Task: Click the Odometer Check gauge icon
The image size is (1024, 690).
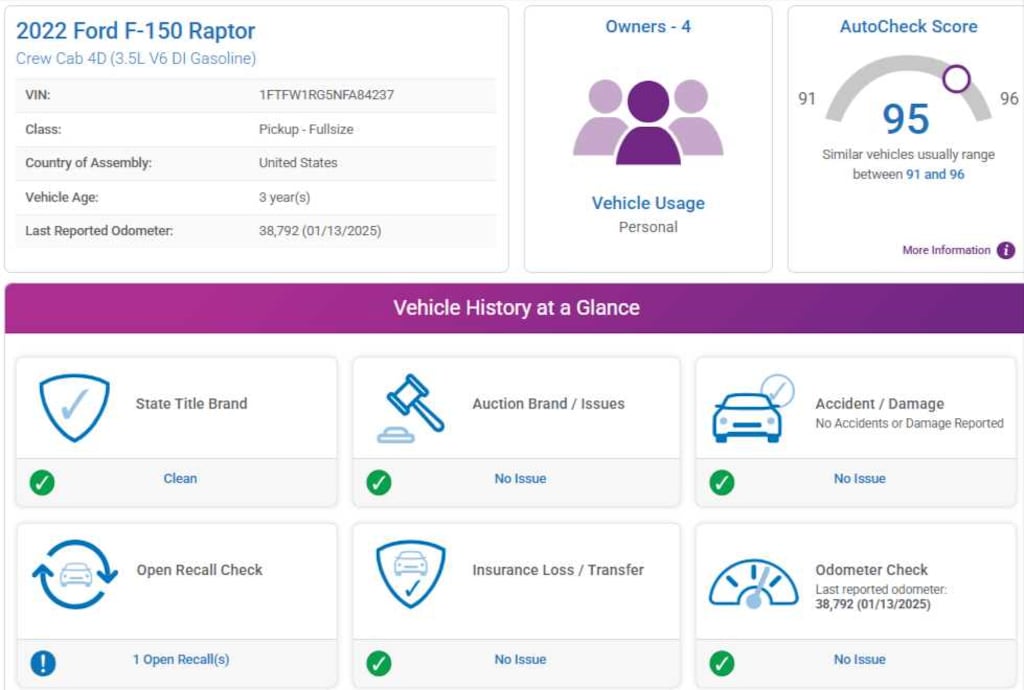Action: tap(753, 581)
